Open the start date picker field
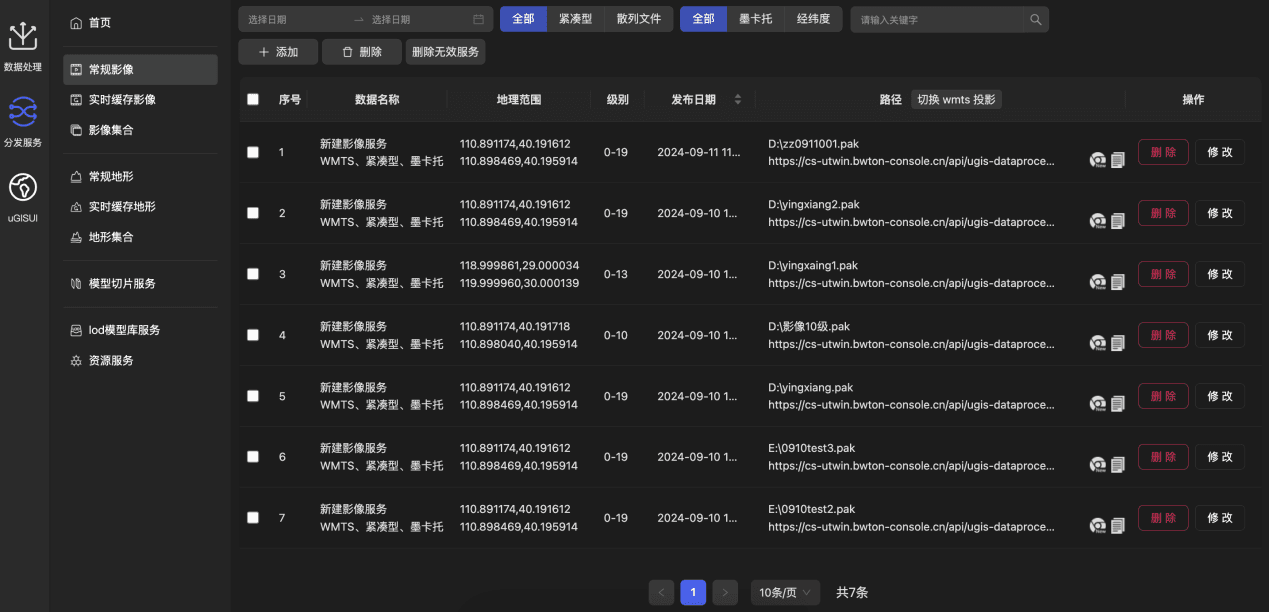 (295, 19)
